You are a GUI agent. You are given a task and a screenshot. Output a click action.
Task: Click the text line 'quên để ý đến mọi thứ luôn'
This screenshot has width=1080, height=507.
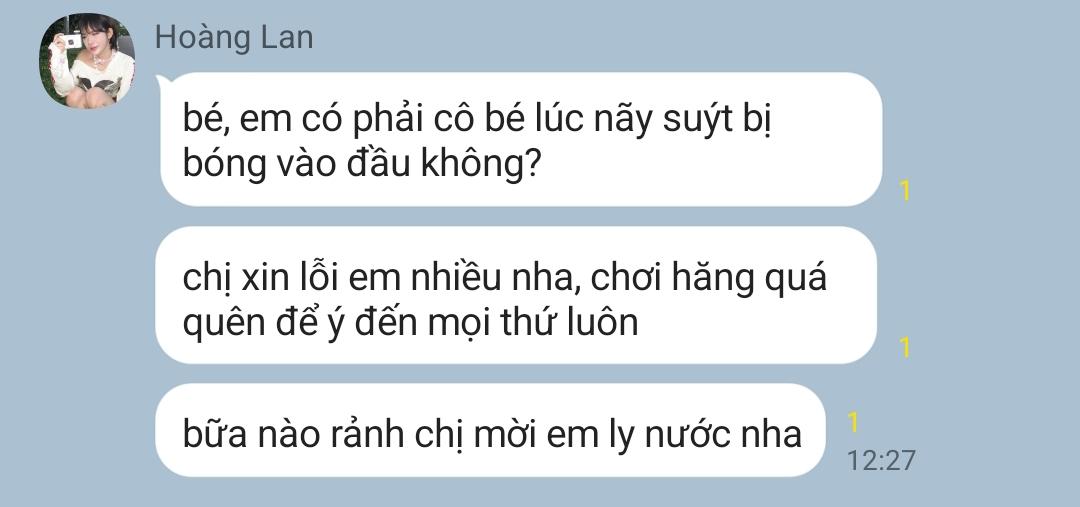click(x=411, y=322)
